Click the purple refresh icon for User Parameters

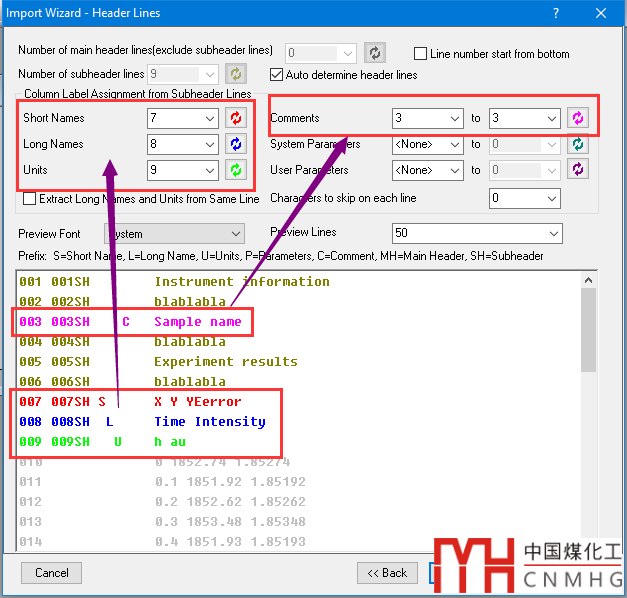(x=578, y=170)
